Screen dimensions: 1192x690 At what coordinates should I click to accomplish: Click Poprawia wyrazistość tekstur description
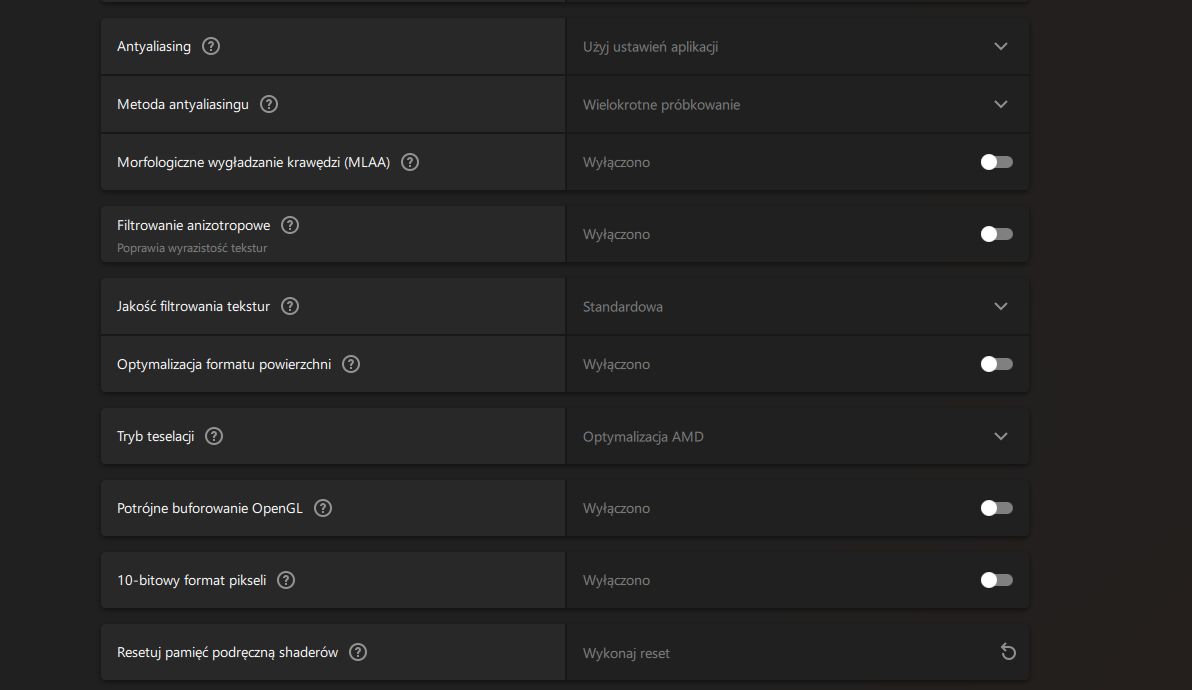click(192, 248)
